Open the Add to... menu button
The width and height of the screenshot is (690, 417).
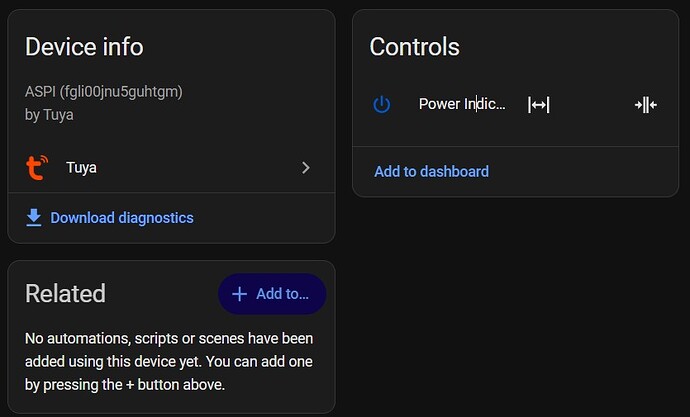pos(272,294)
